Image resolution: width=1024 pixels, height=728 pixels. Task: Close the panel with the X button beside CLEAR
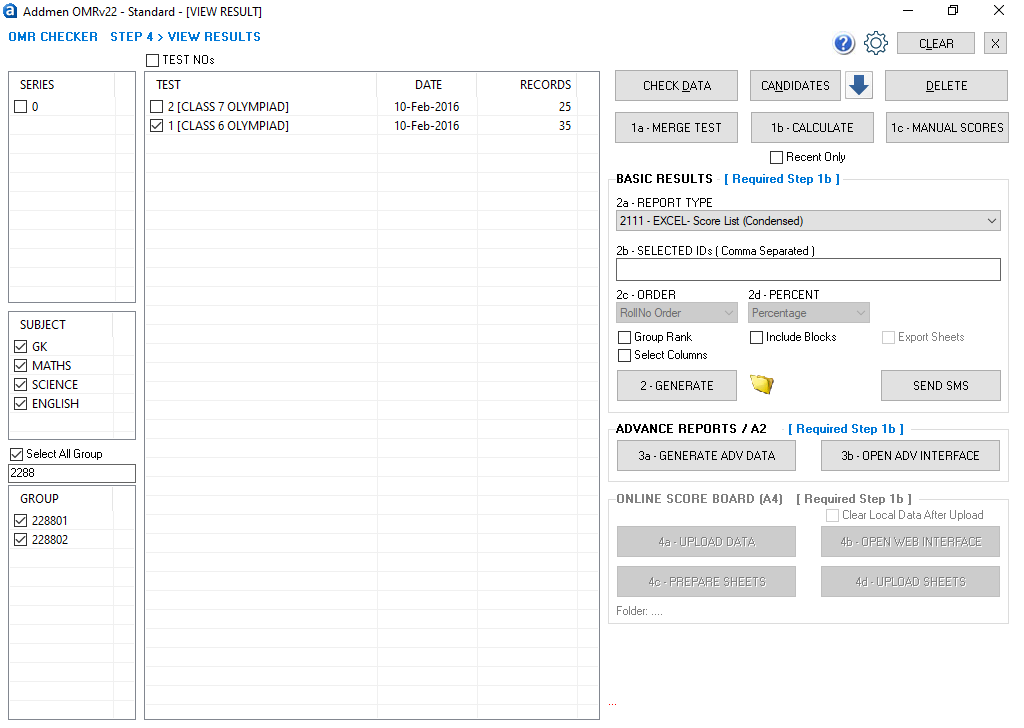995,44
